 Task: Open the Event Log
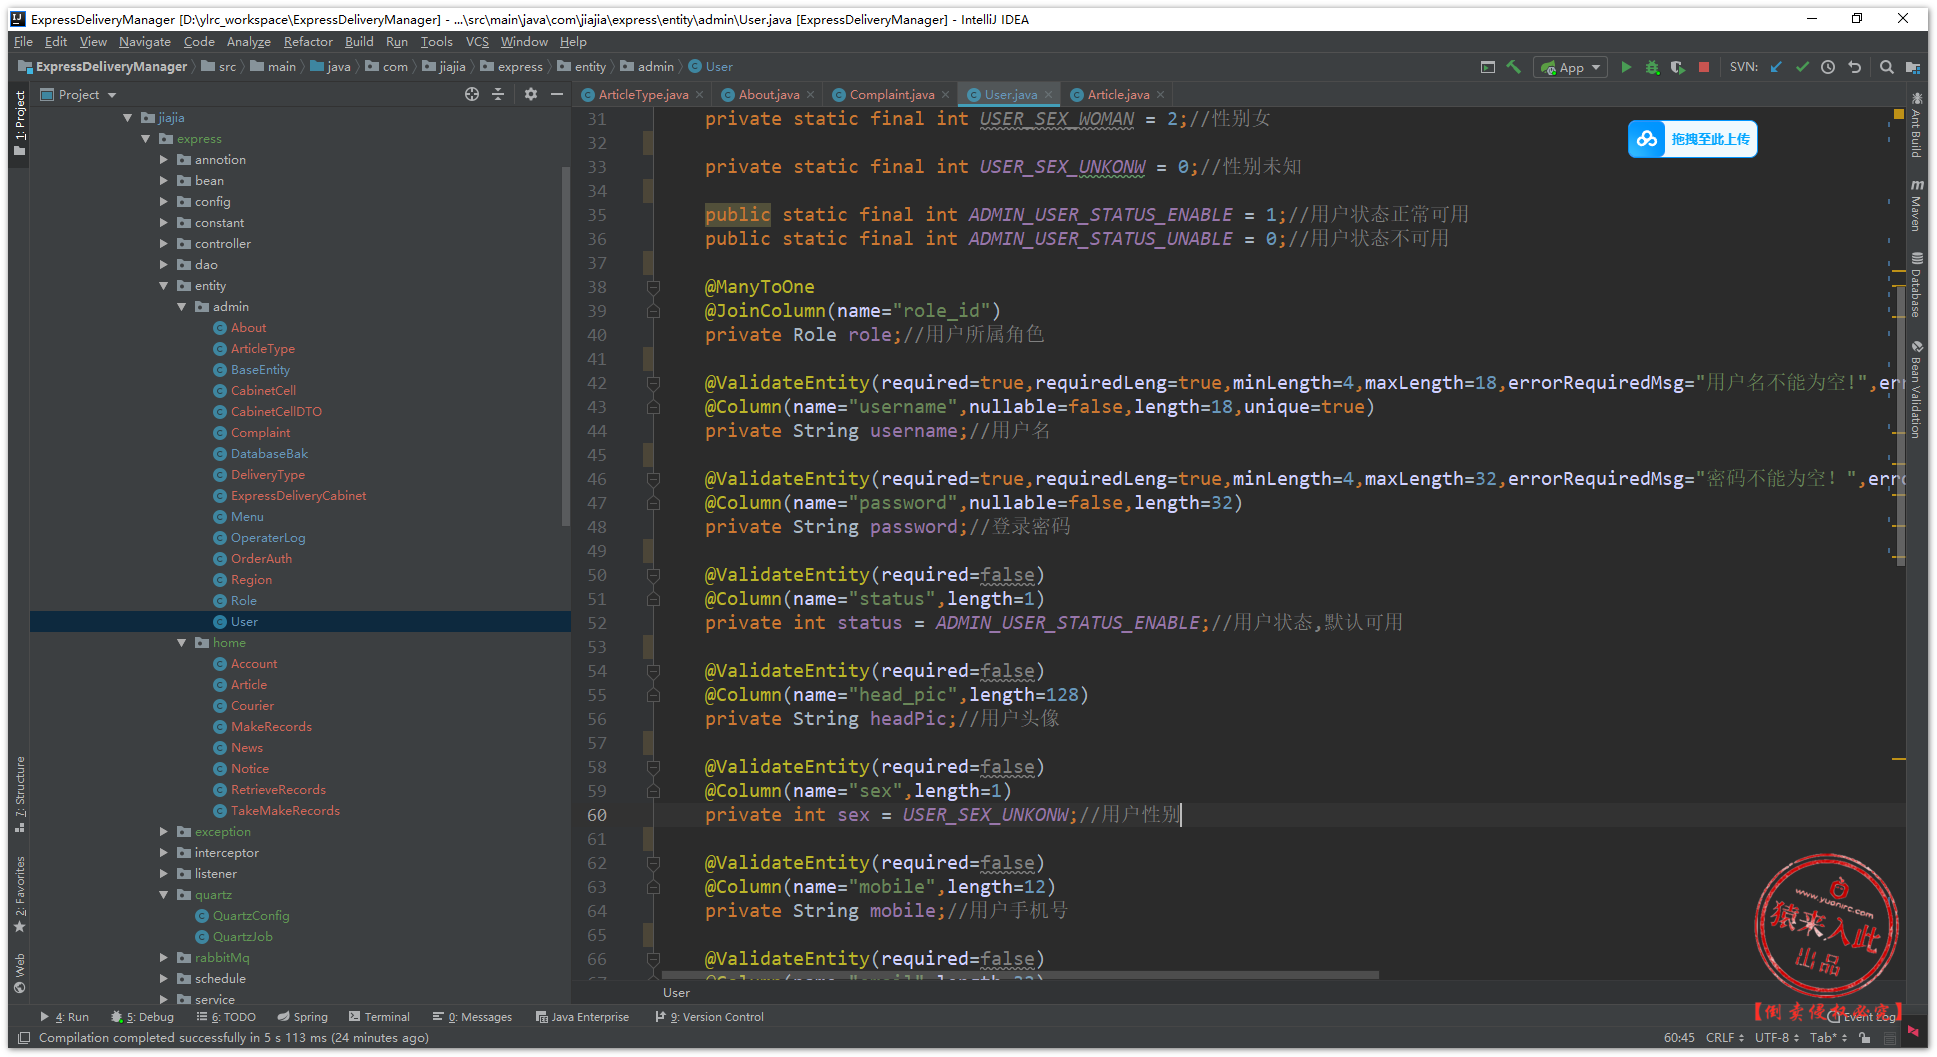(1865, 1016)
